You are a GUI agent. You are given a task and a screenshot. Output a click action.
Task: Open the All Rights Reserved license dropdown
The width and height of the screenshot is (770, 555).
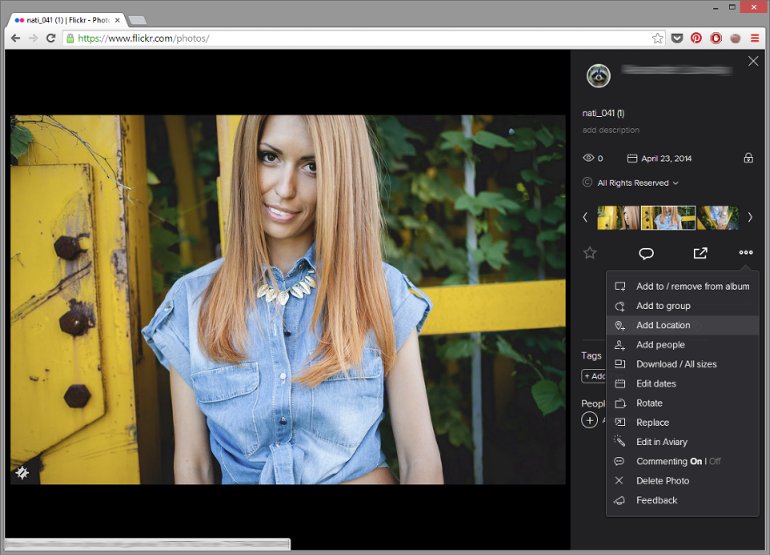[637, 183]
